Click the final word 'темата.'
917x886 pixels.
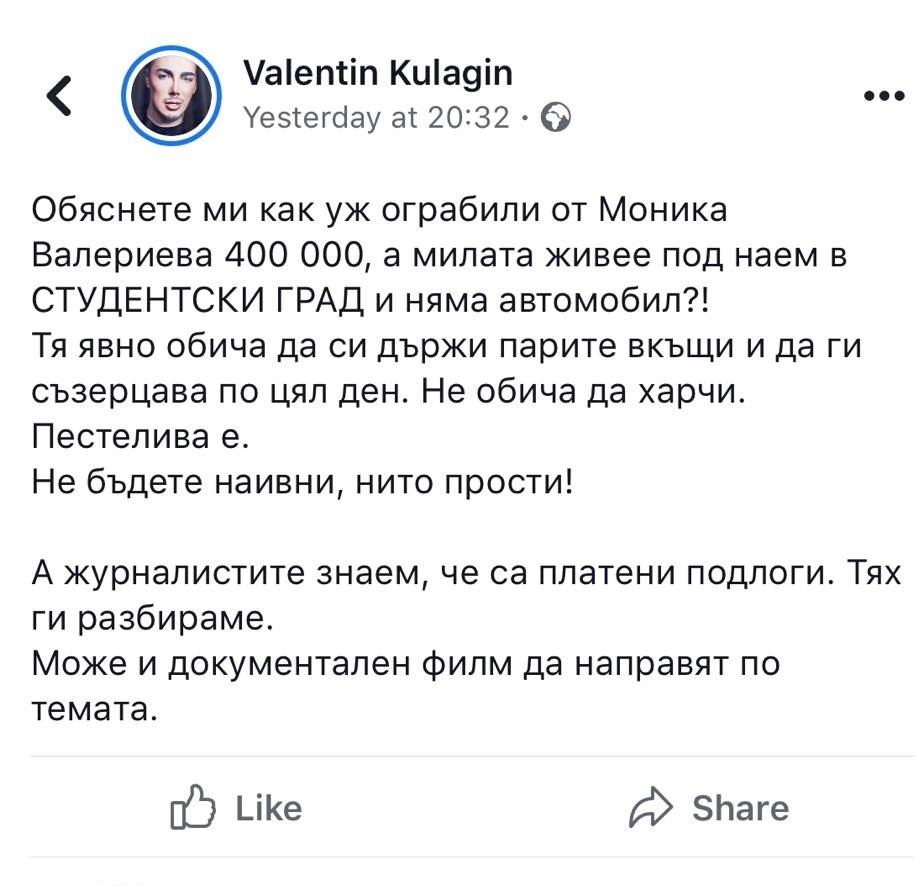pos(95,709)
